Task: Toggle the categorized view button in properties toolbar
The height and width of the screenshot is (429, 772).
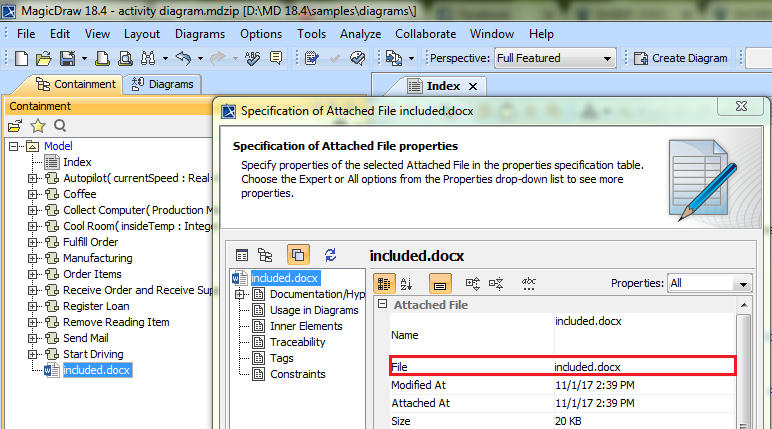Action: coord(384,284)
